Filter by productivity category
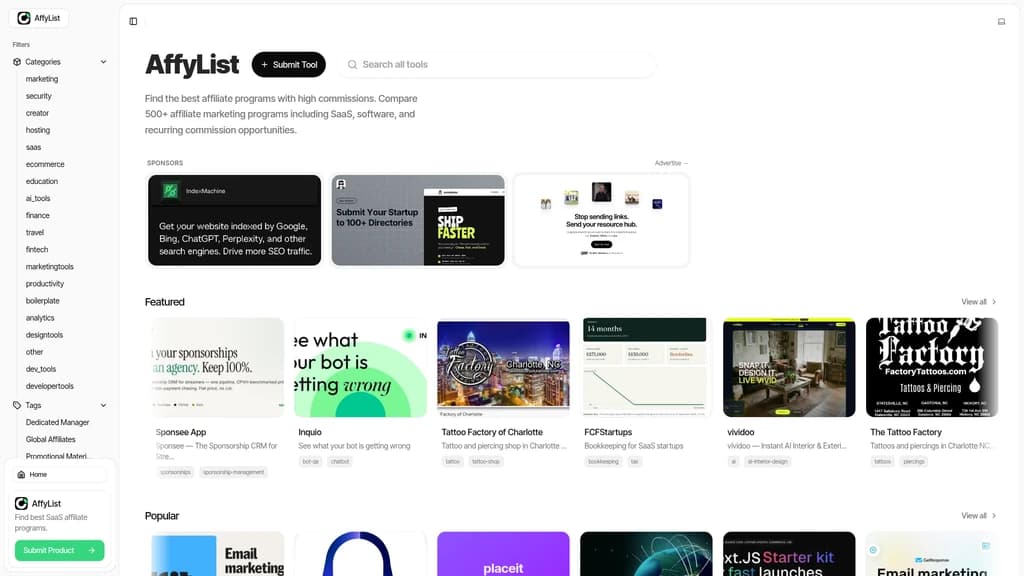 [45, 284]
